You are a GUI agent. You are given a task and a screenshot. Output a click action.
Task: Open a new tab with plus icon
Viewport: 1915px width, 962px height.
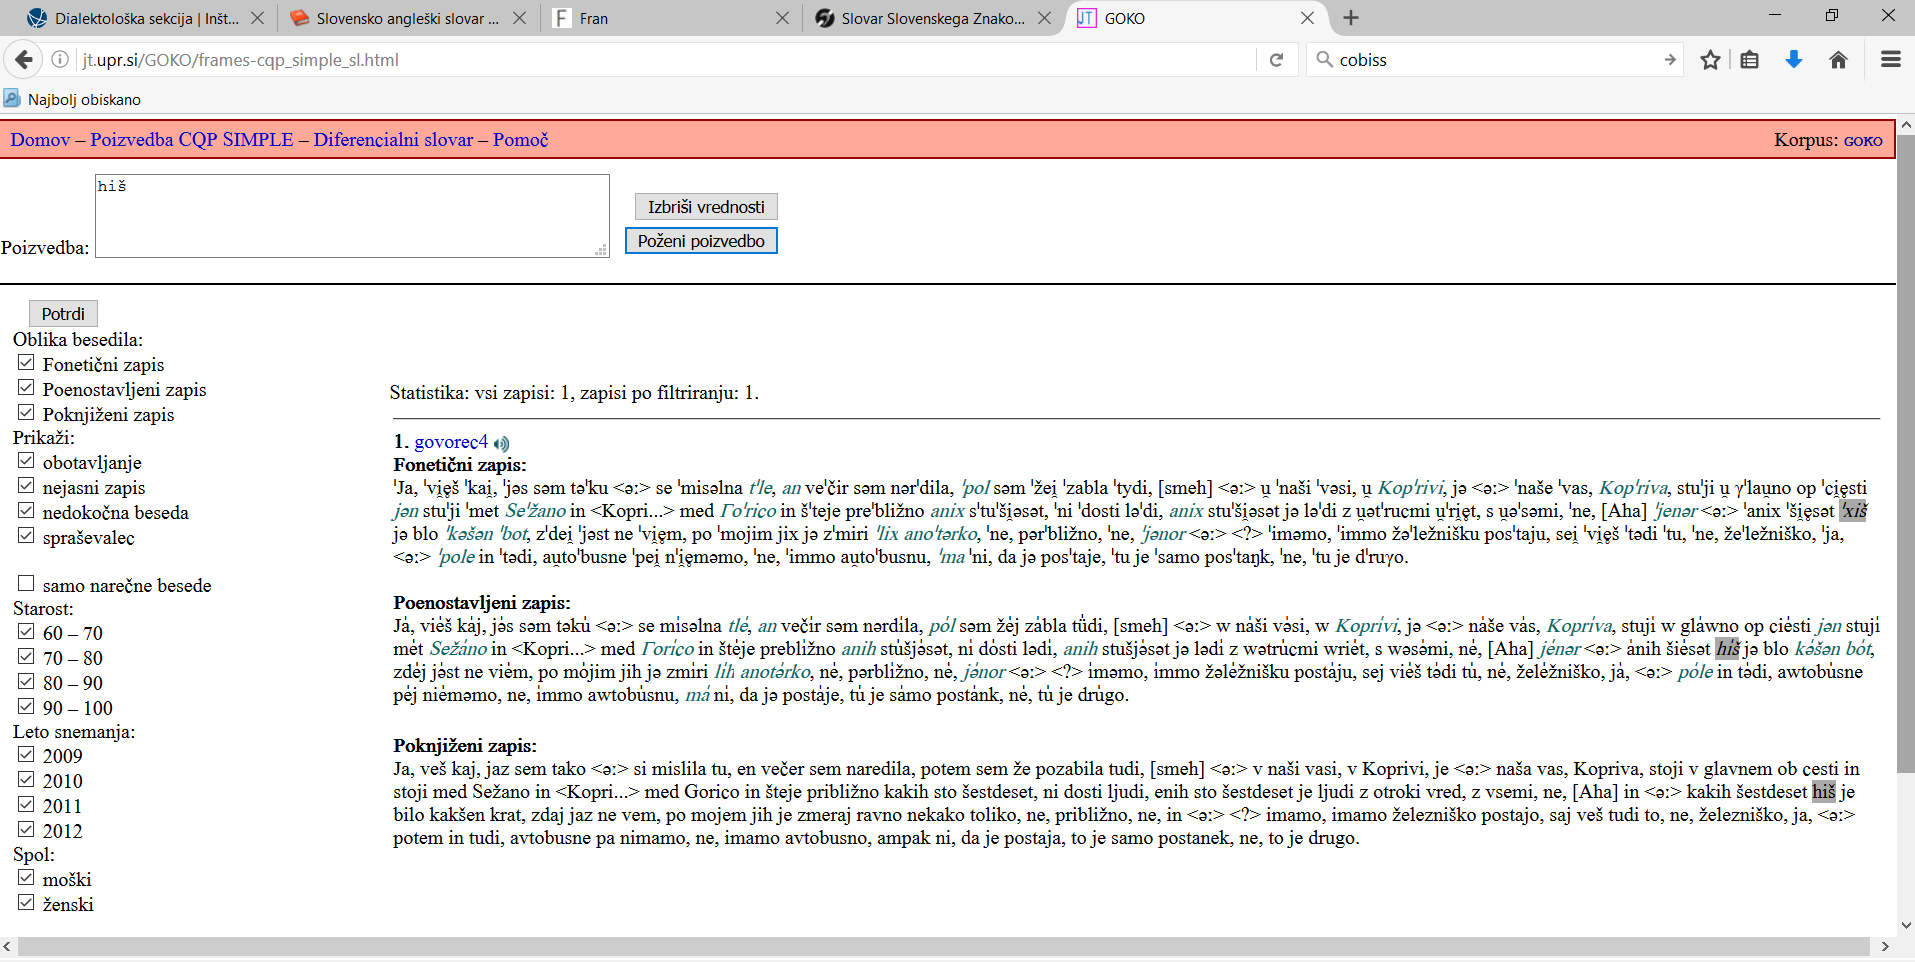pyautogui.click(x=1351, y=18)
